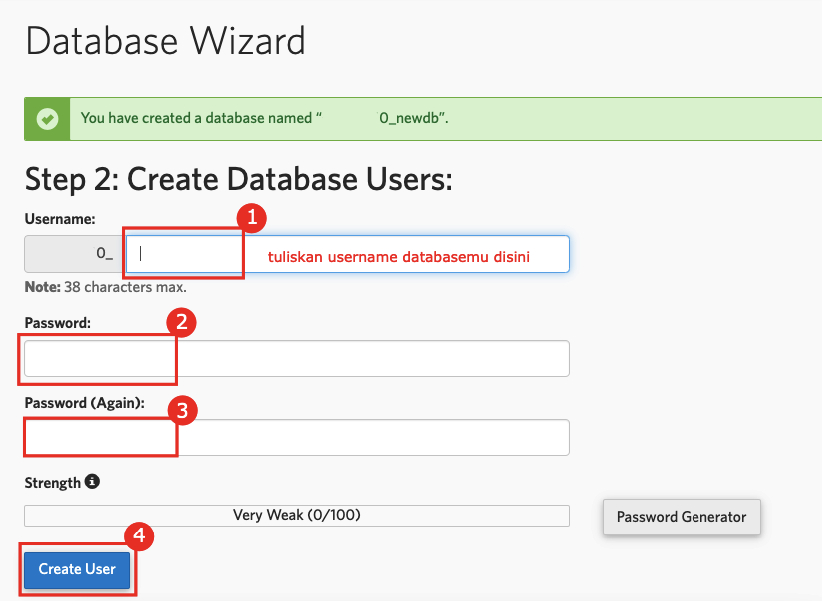Click the Username input field
822x601 pixels.
click(x=348, y=254)
